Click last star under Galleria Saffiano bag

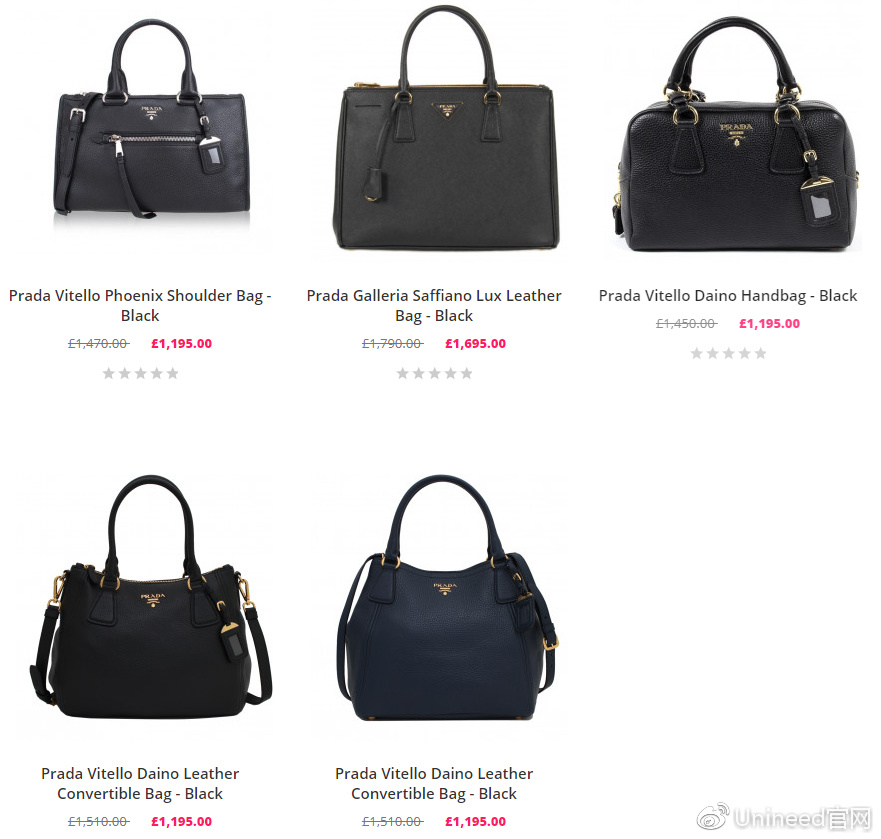click(466, 373)
